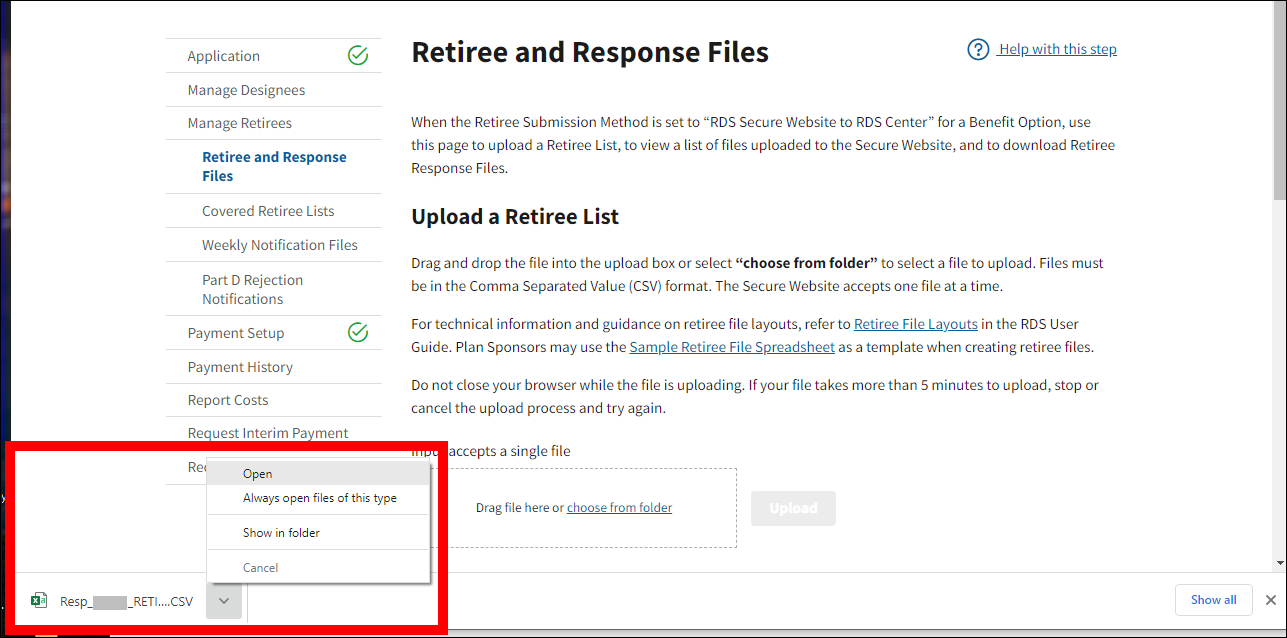
Task: Click the Payment Setup green checkmark icon
Action: (x=357, y=333)
